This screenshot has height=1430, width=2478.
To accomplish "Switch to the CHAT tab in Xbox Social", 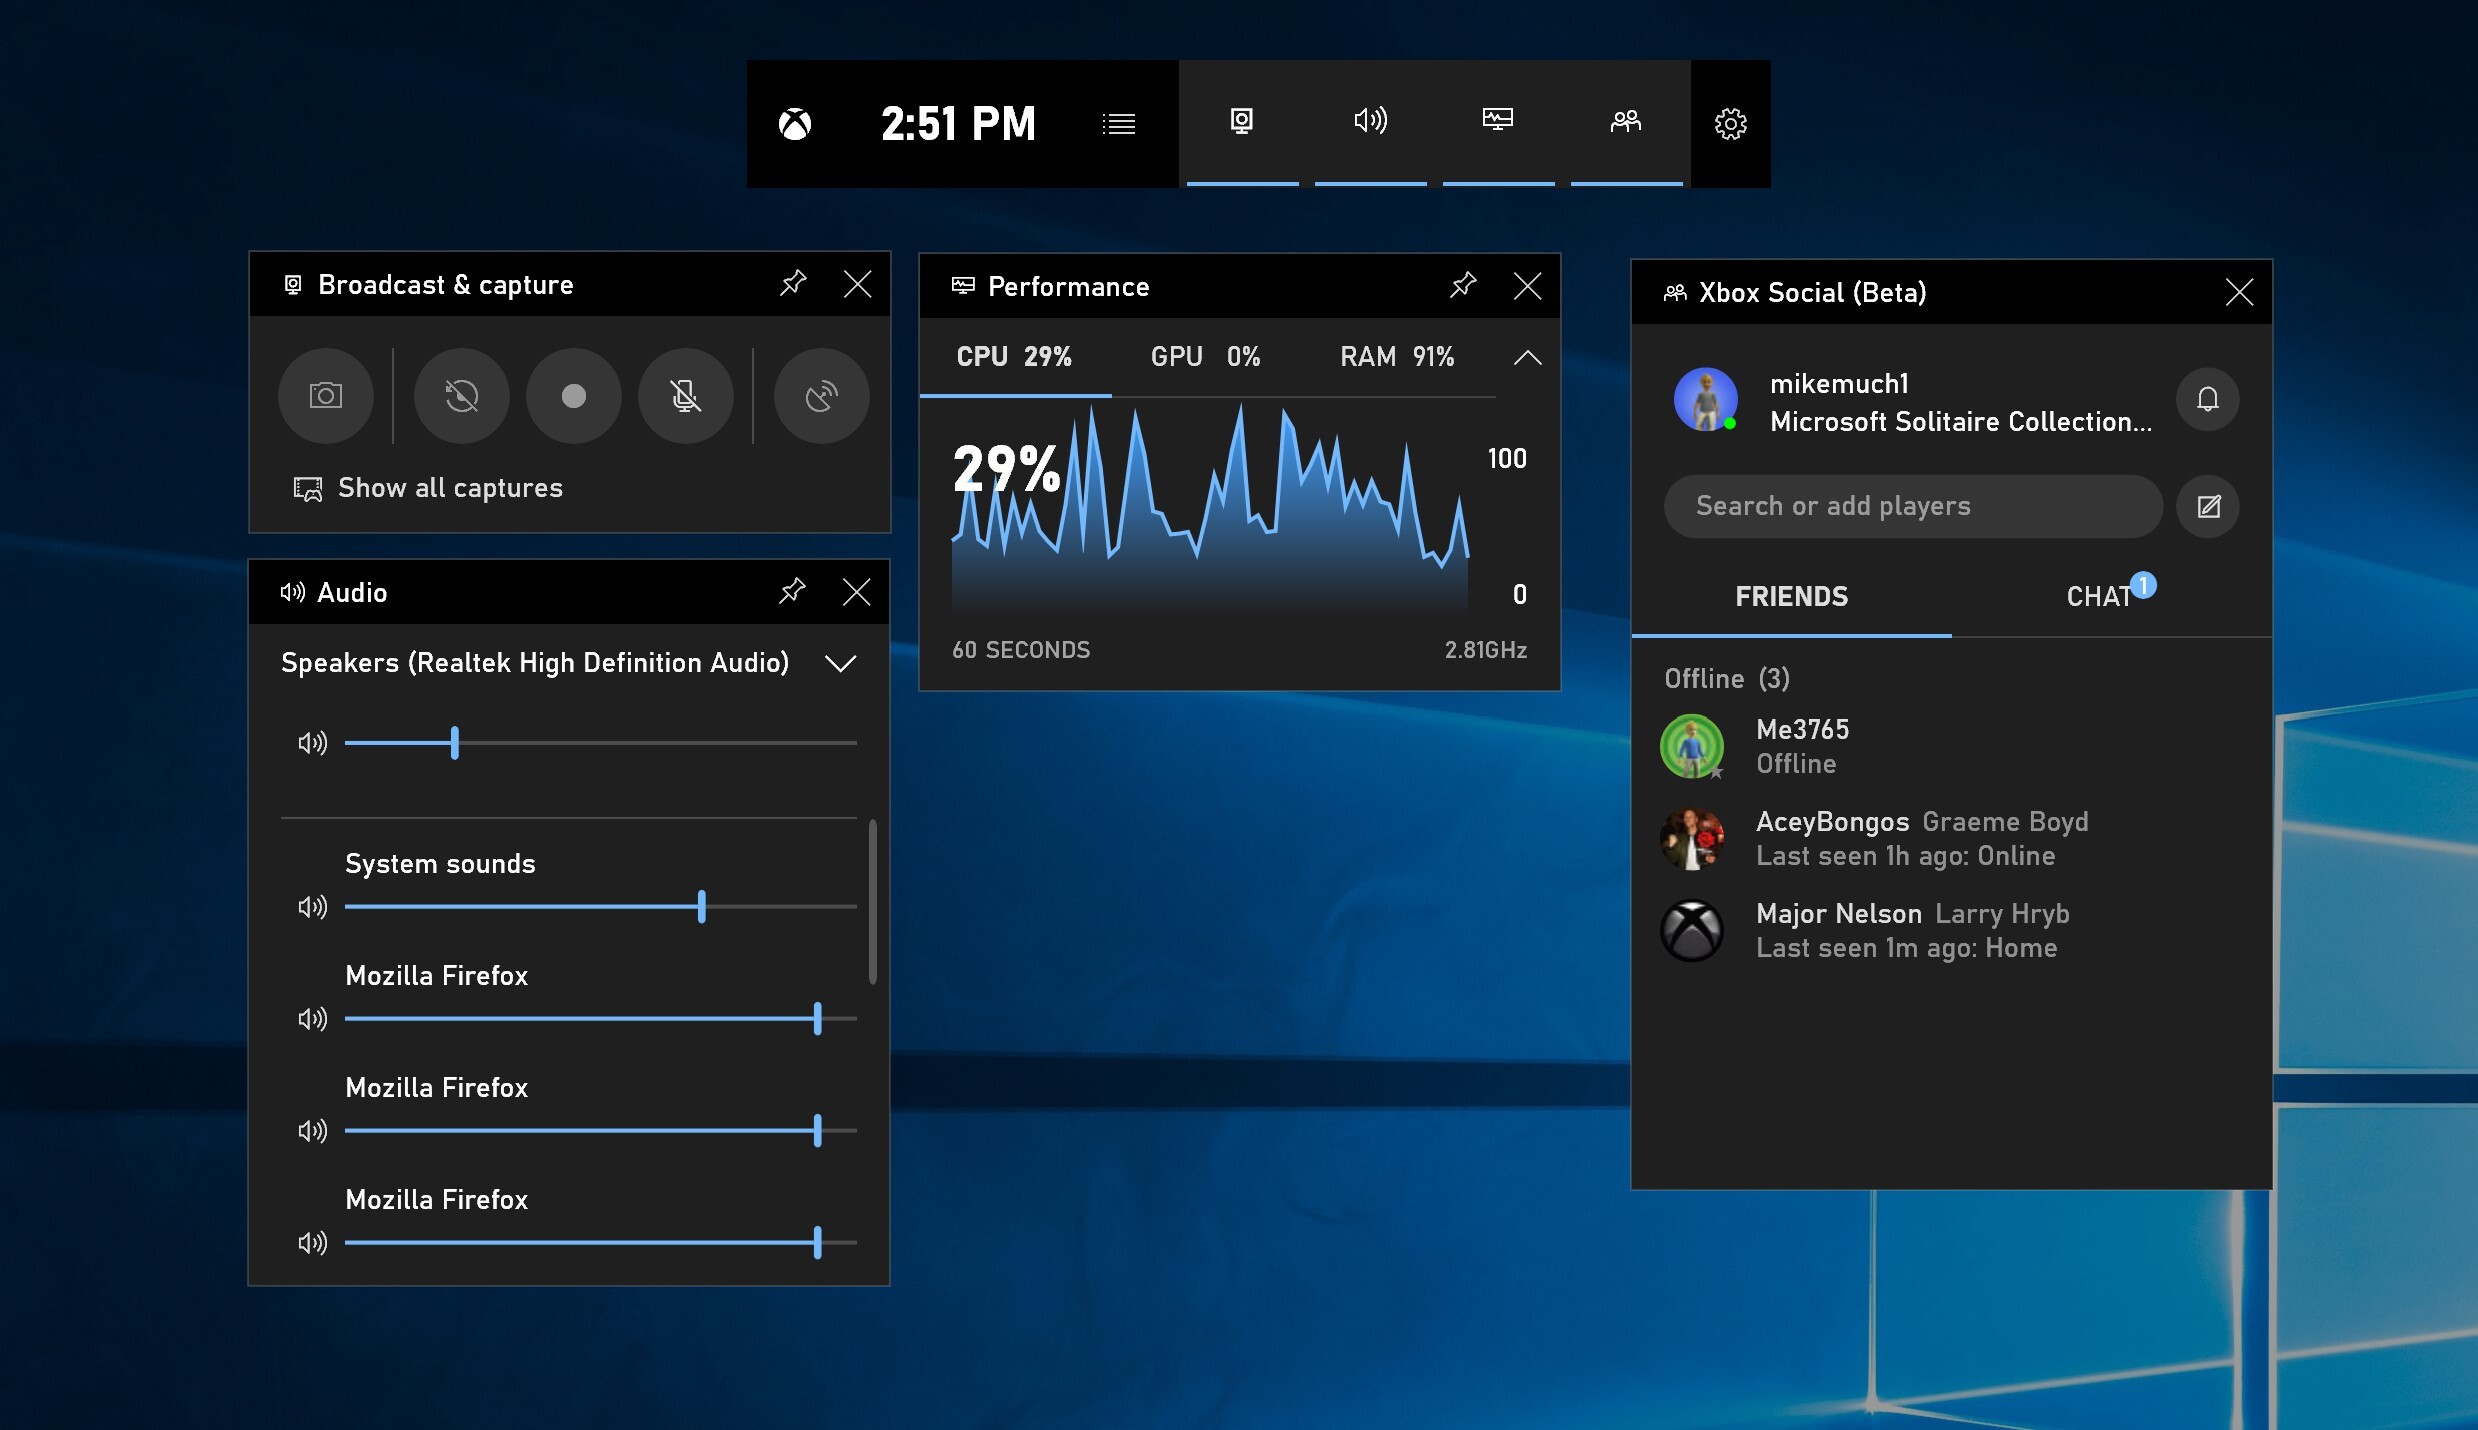I will coord(2105,596).
